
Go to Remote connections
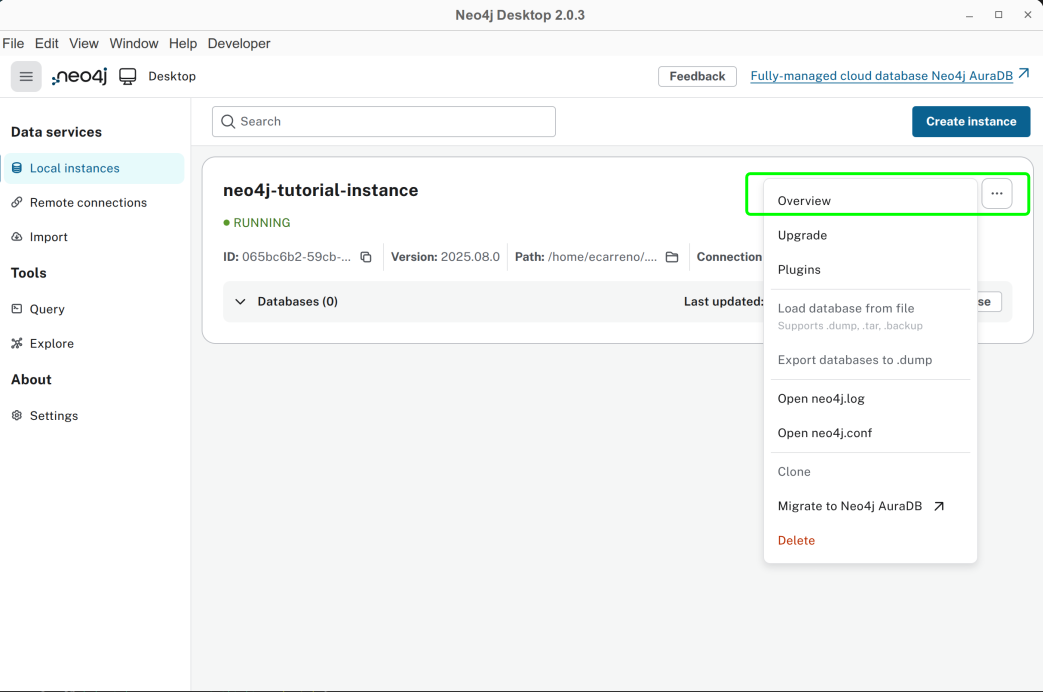pos(88,202)
